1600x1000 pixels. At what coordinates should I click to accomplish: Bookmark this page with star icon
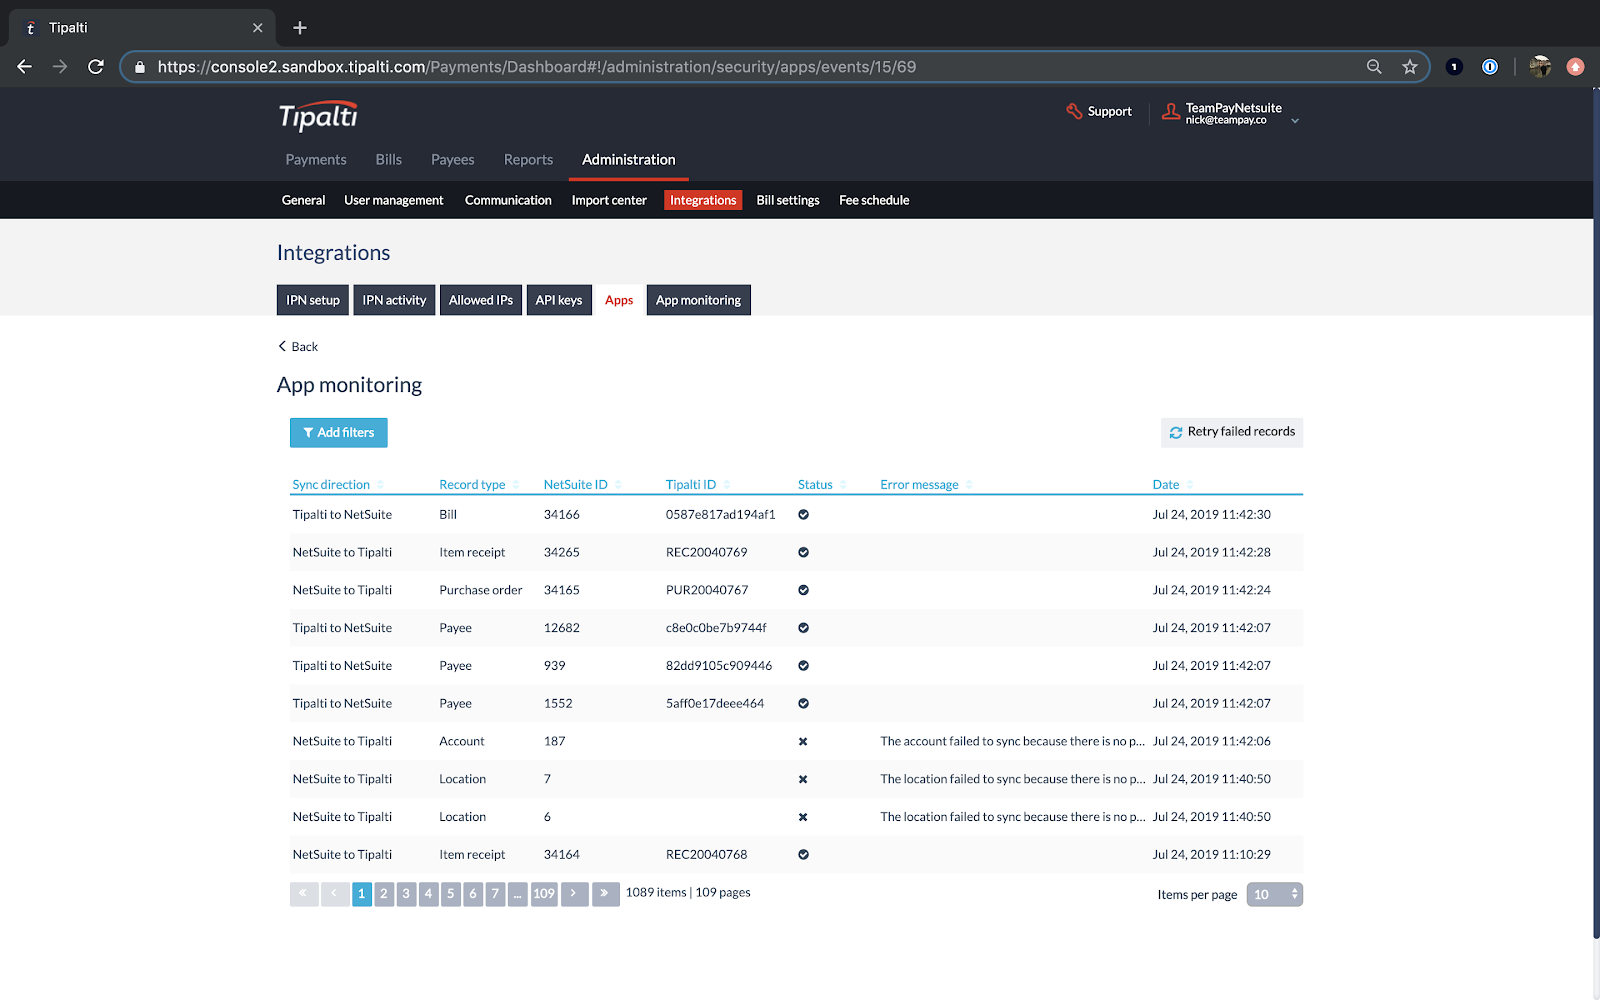click(1410, 67)
